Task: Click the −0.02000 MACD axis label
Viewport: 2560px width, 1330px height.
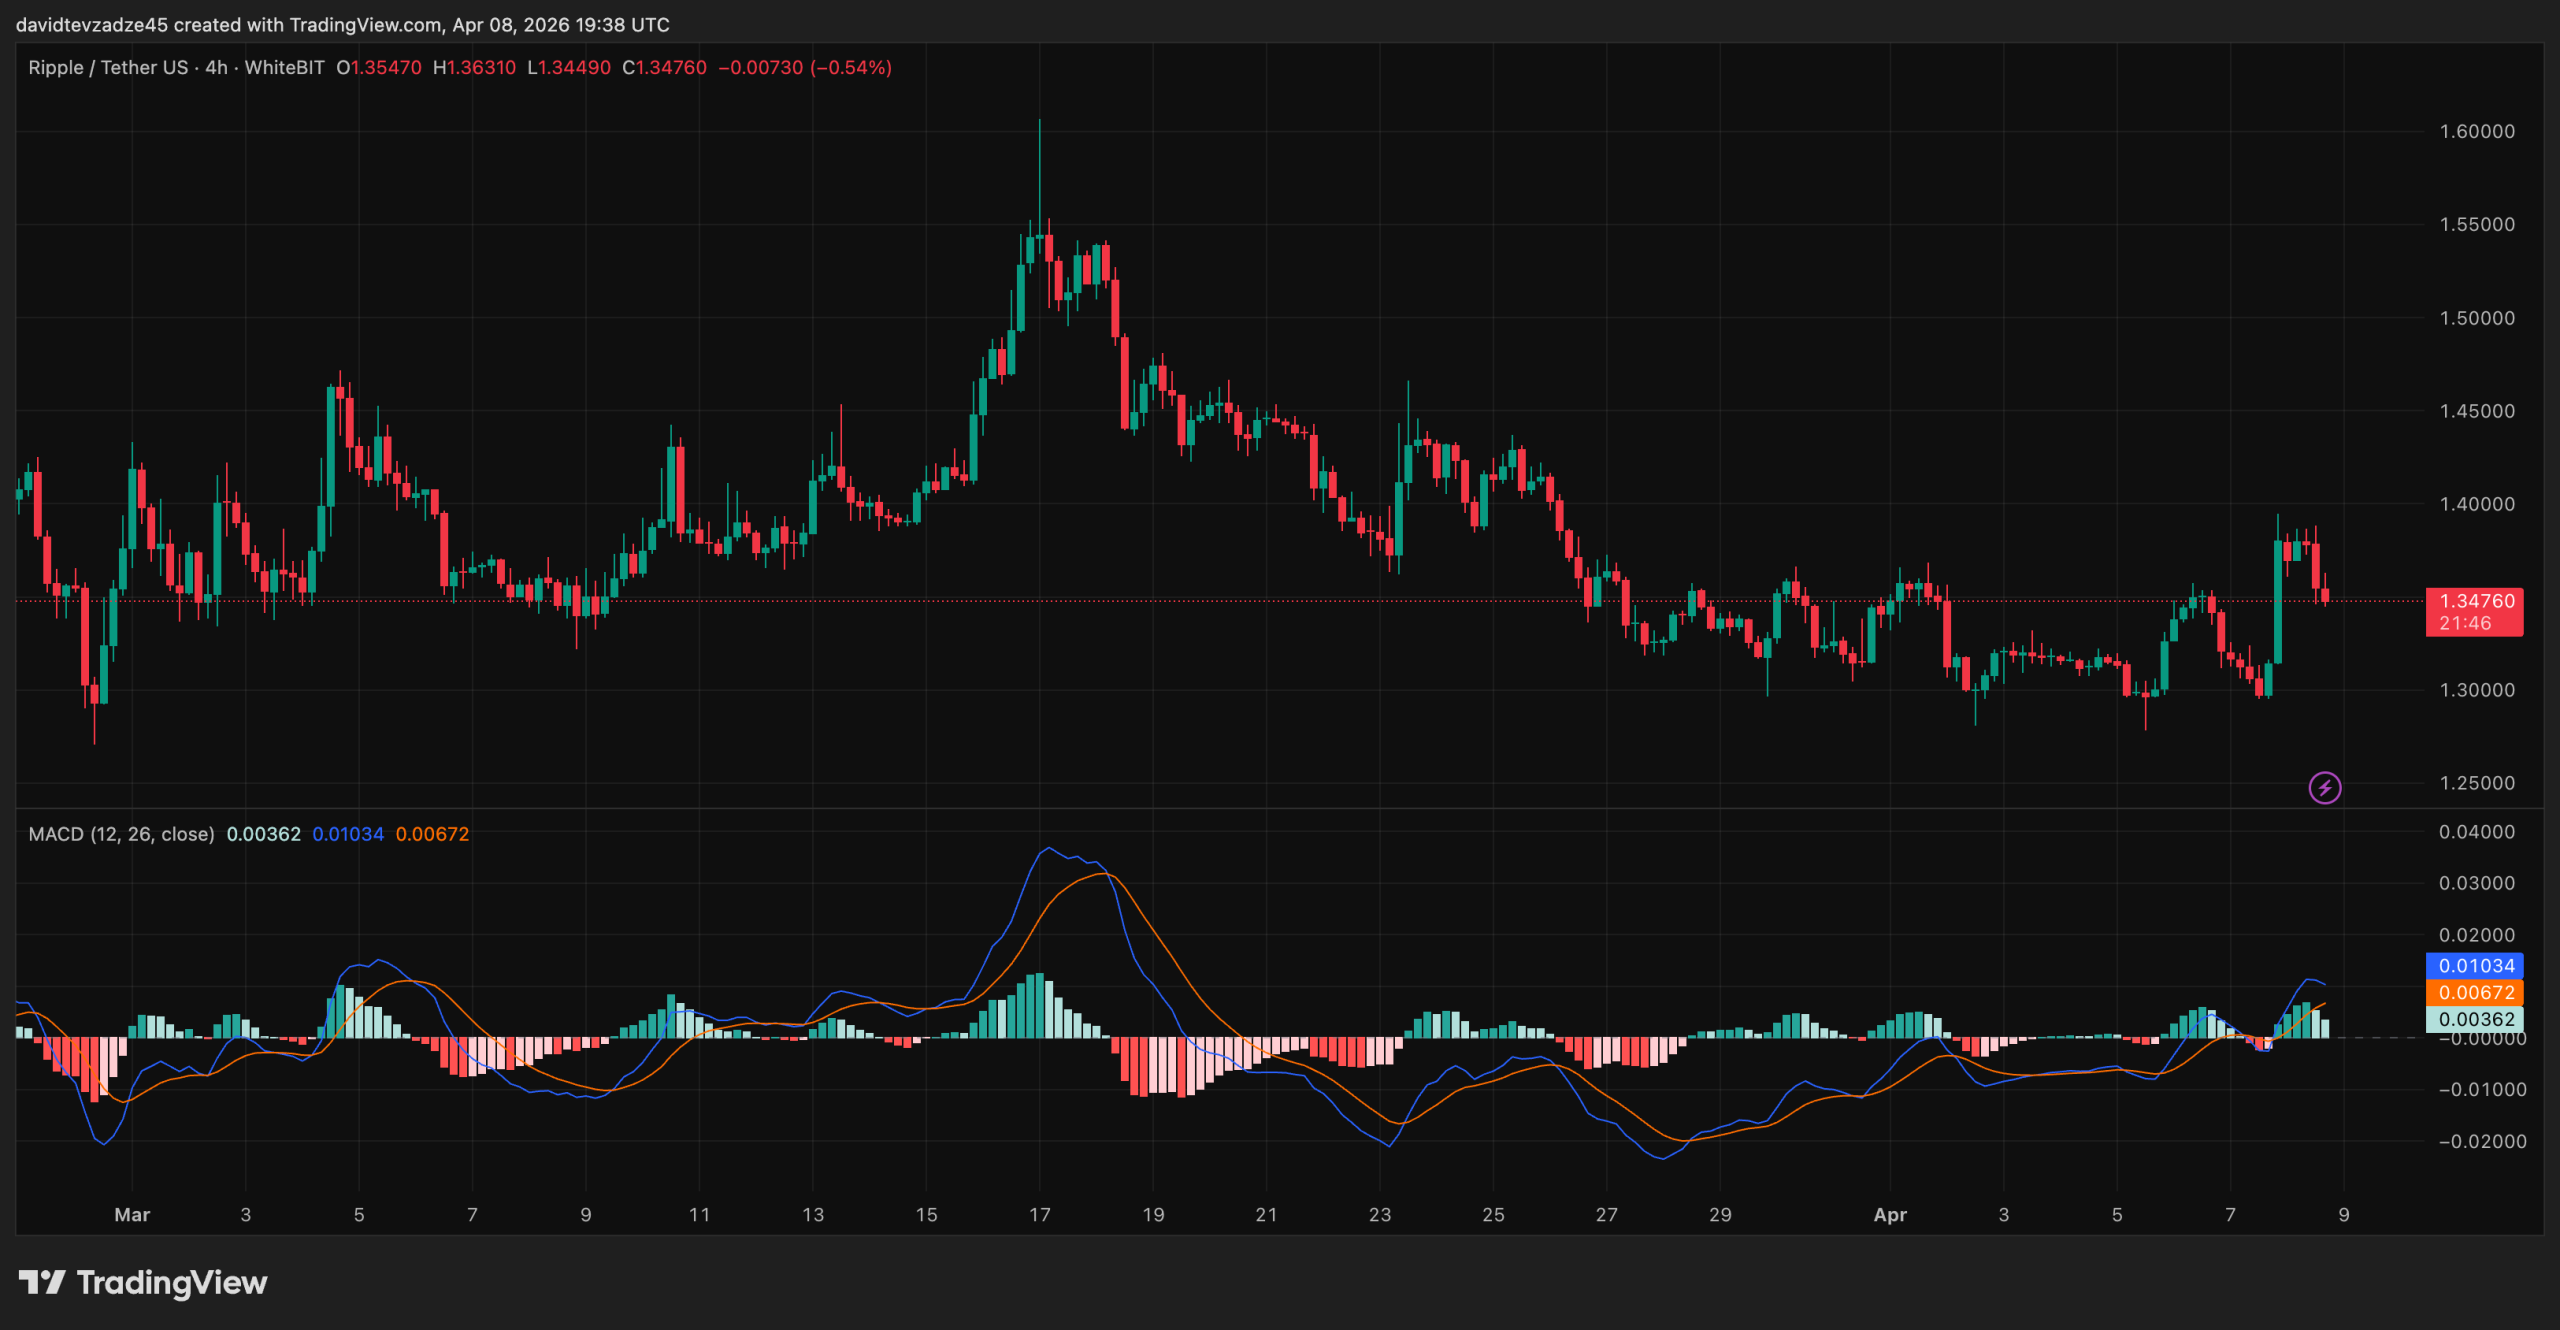Action: 2481,1142
